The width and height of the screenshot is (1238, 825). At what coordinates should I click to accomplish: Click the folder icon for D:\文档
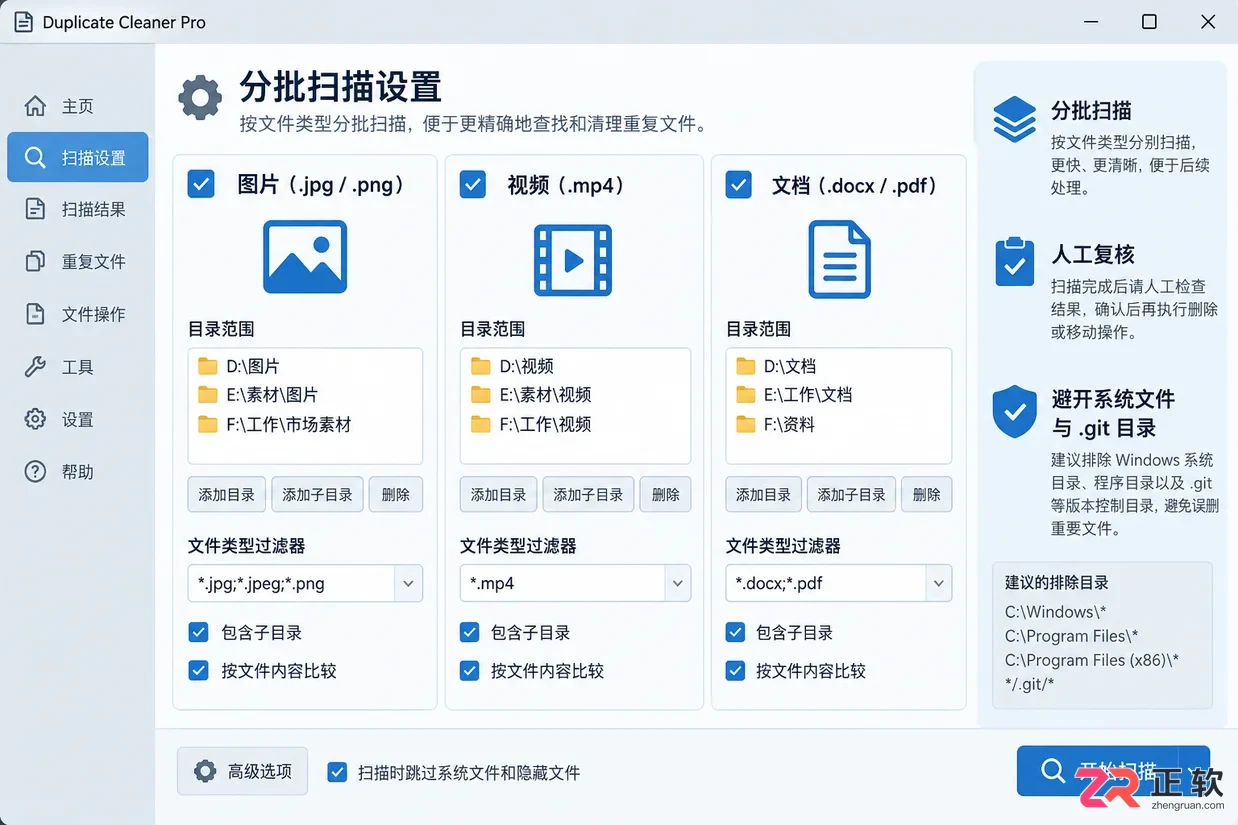[x=746, y=366]
